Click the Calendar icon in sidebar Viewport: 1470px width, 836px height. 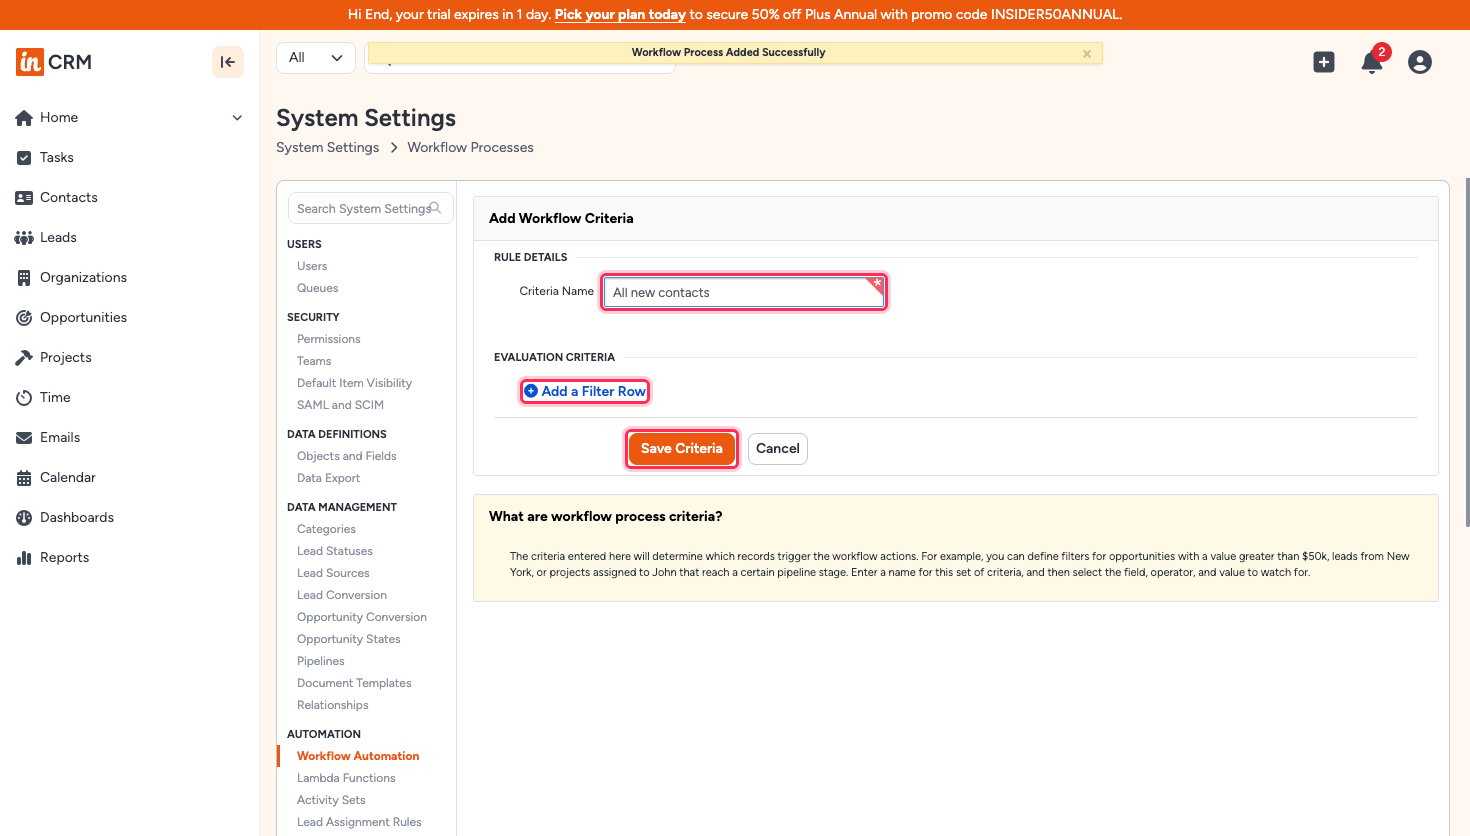(x=24, y=478)
